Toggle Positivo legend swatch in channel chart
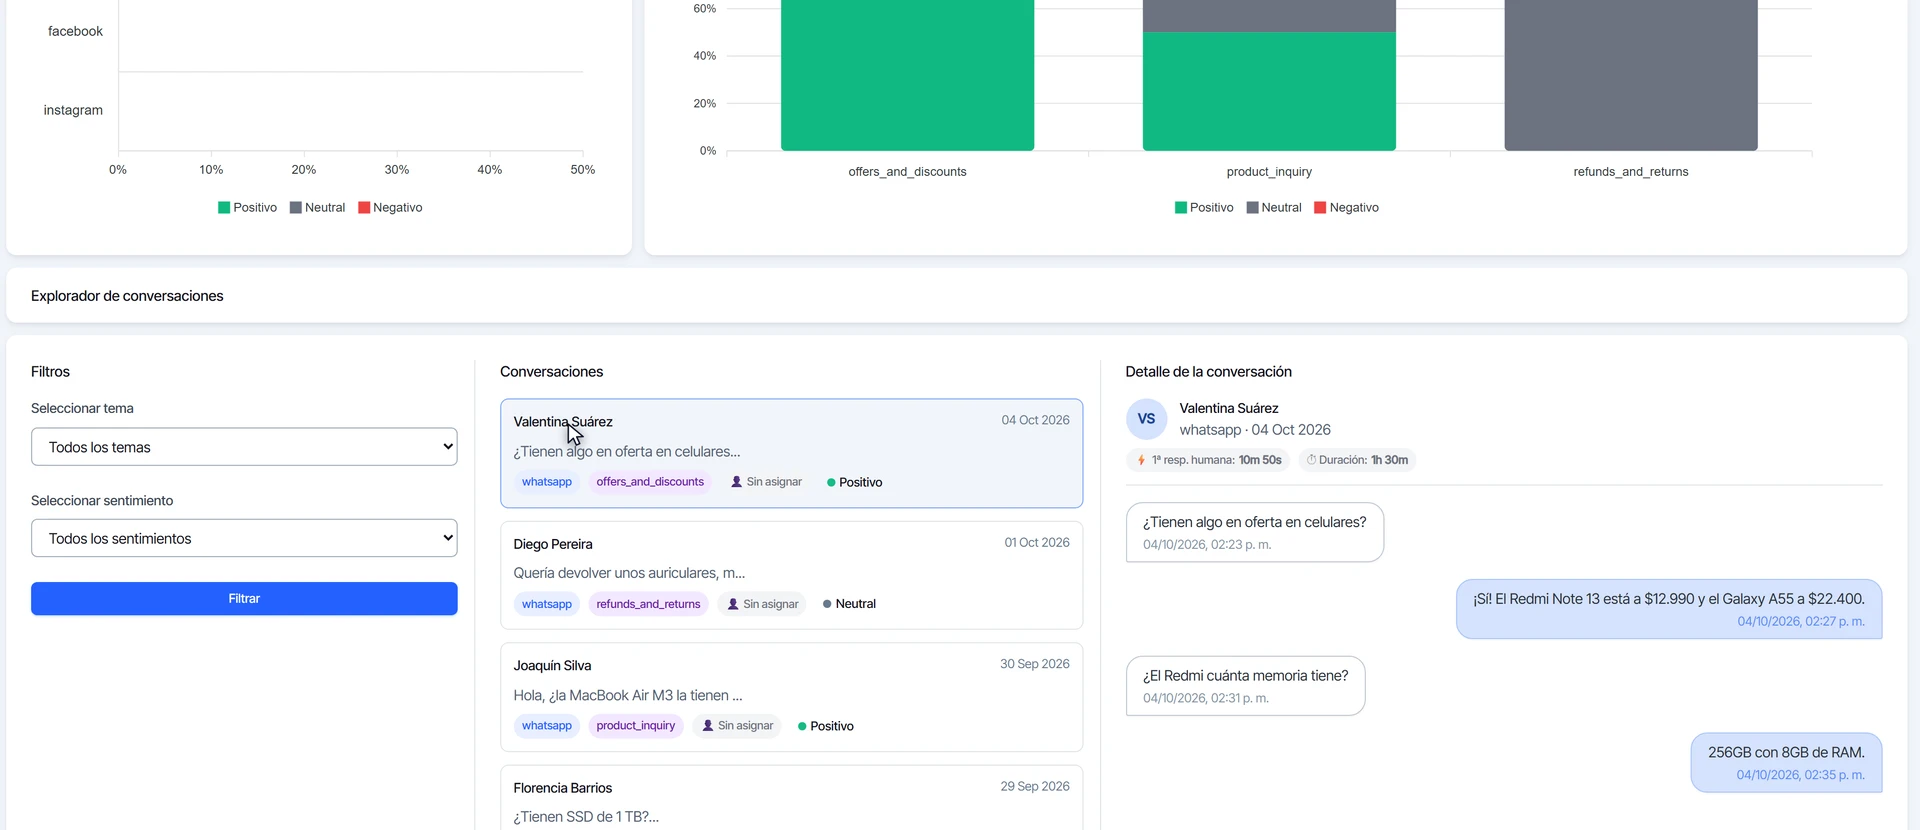Viewport: 1920px width, 830px height. tap(224, 208)
